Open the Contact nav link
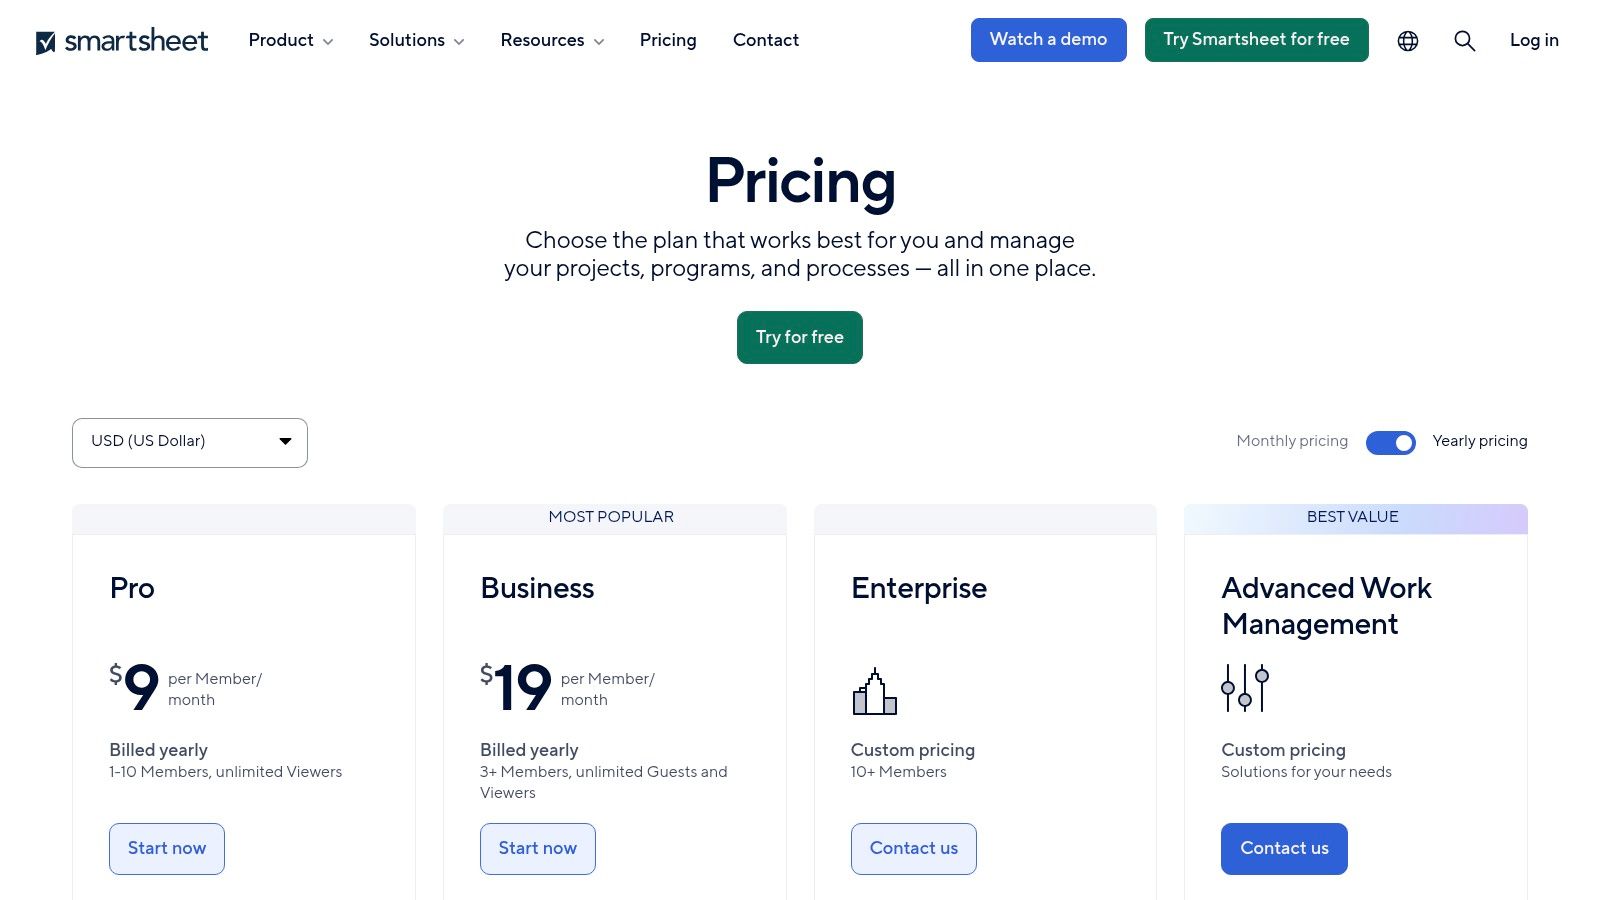 pyautogui.click(x=766, y=40)
